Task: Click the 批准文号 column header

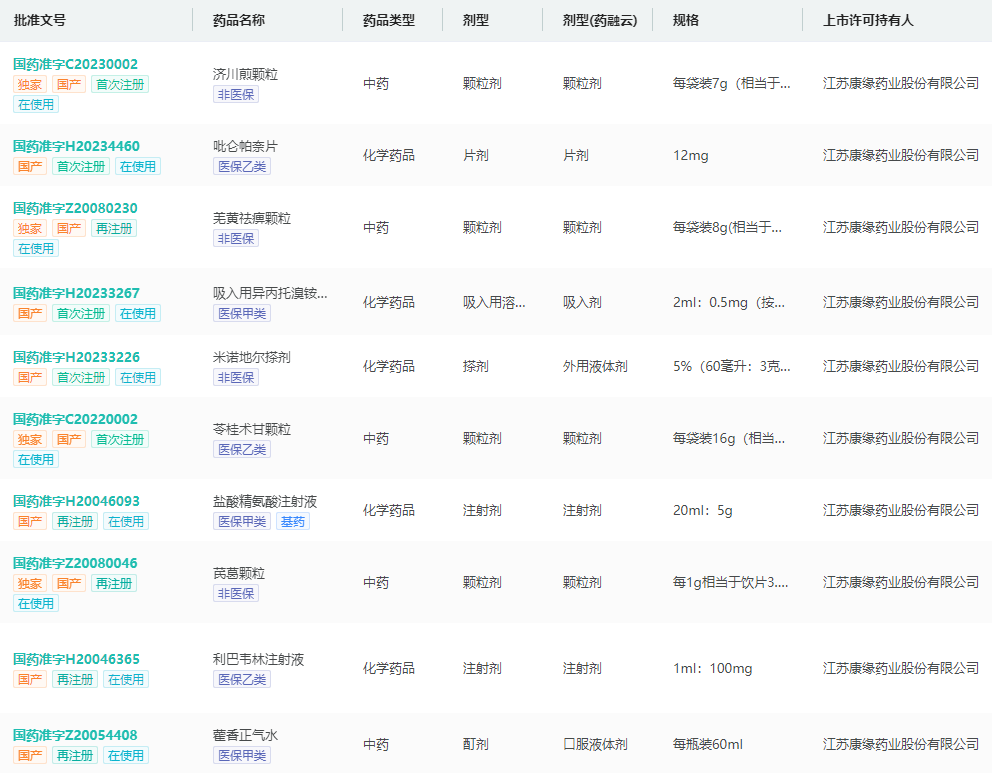Action: [40, 20]
